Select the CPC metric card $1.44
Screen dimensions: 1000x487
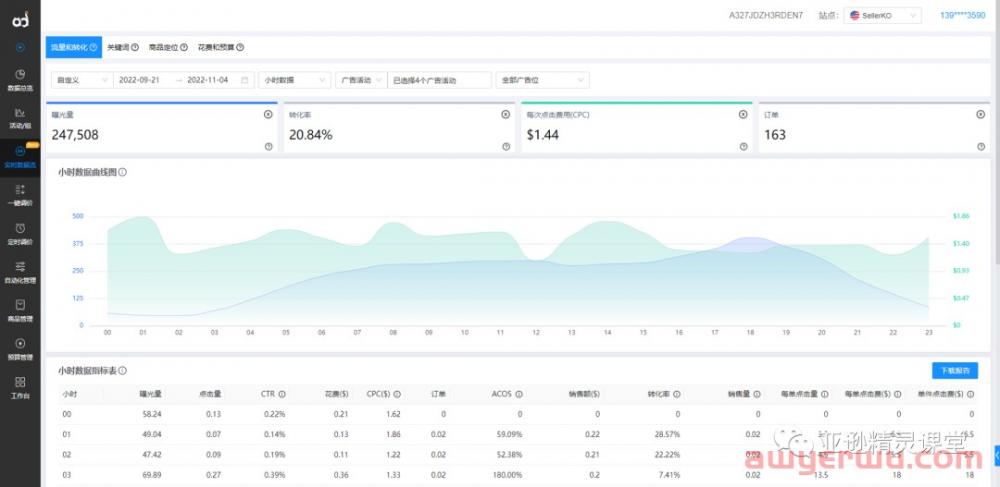pyautogui.click(x=636, y=127)
